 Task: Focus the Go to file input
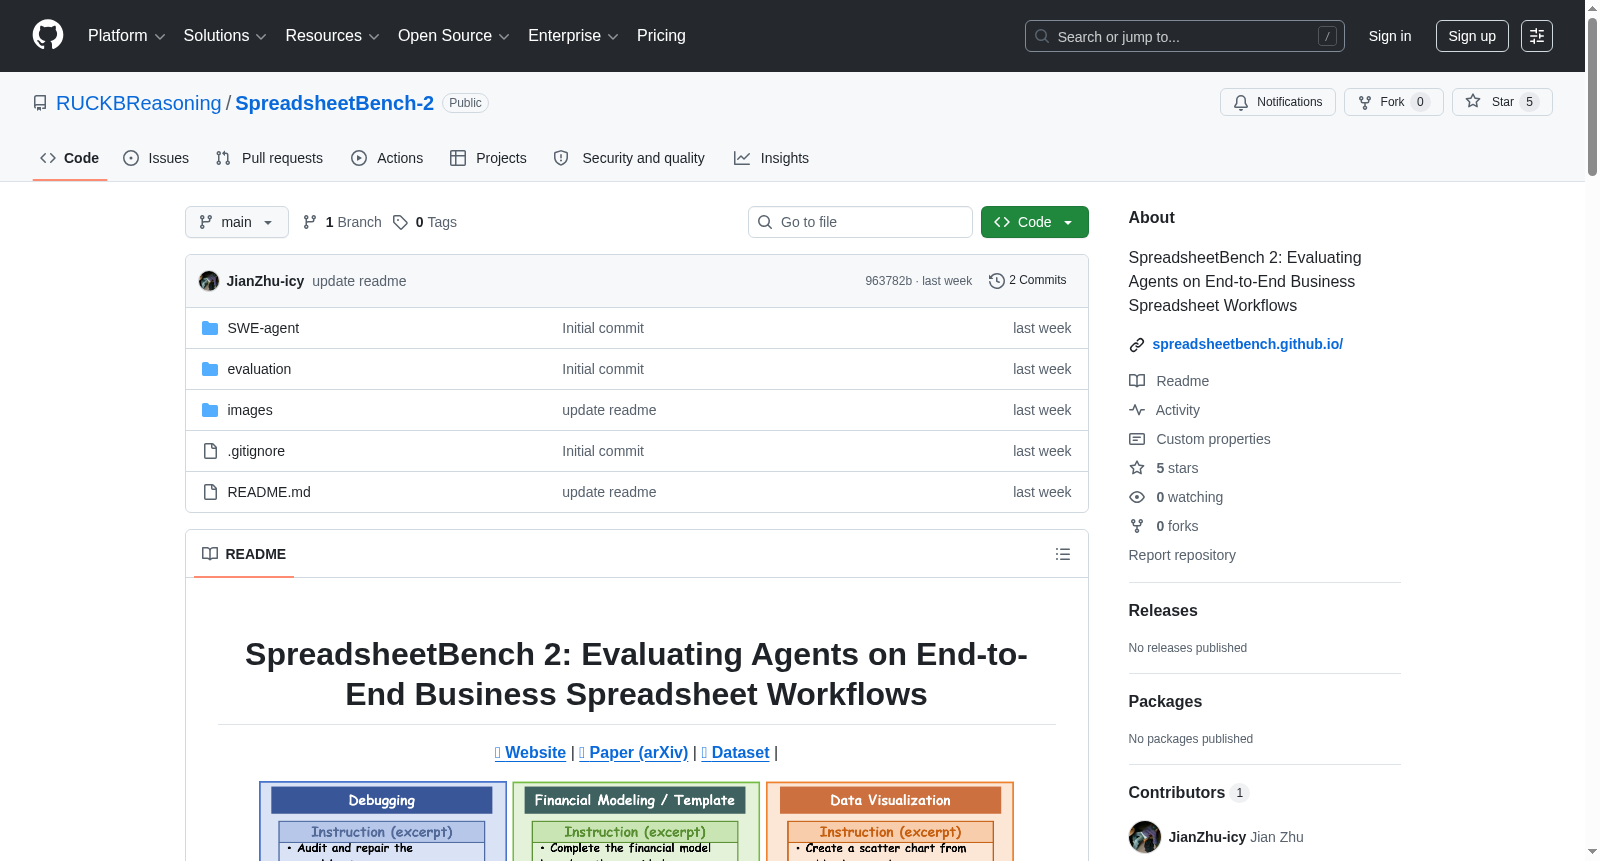pyautogui.click(x=860, y=222)
